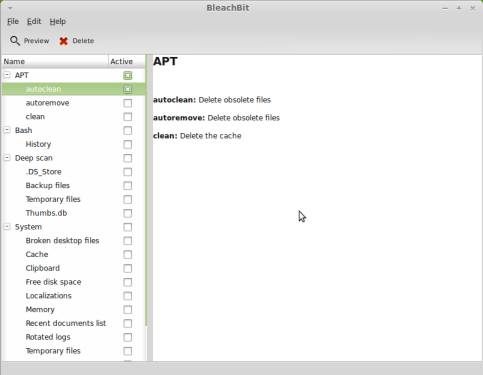The width and height of the screenshot is (483, 375).
Task: Collapse the APT tree group
Action: pyautogui.click(x=7, y=75)
